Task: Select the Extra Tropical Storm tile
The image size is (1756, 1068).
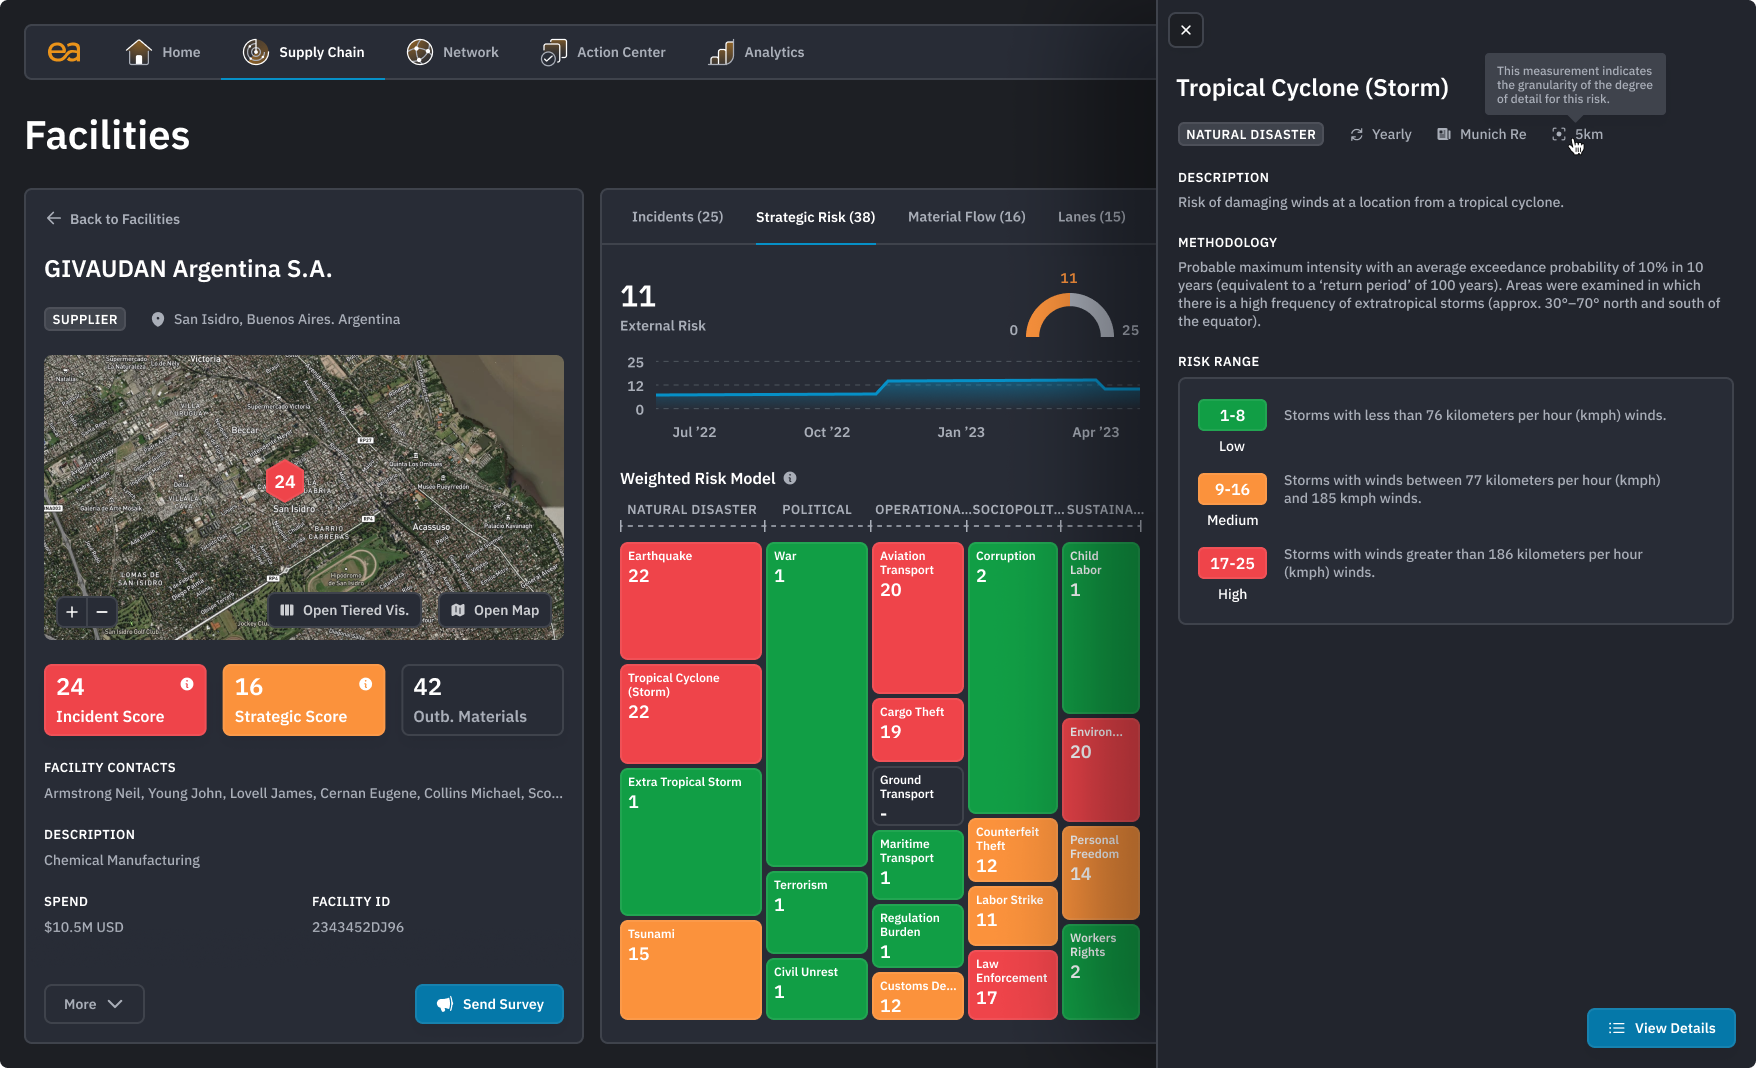Action: pos(691,842)
